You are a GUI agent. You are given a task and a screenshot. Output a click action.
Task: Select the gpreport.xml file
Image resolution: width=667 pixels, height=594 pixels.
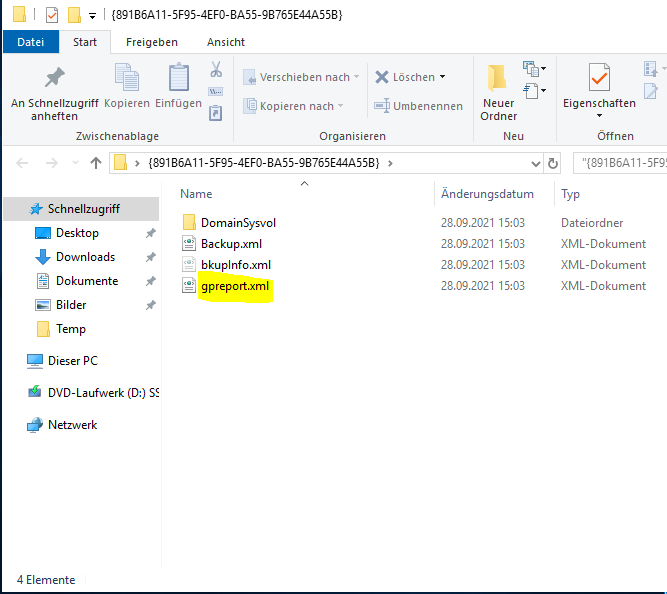click(235, 286)
